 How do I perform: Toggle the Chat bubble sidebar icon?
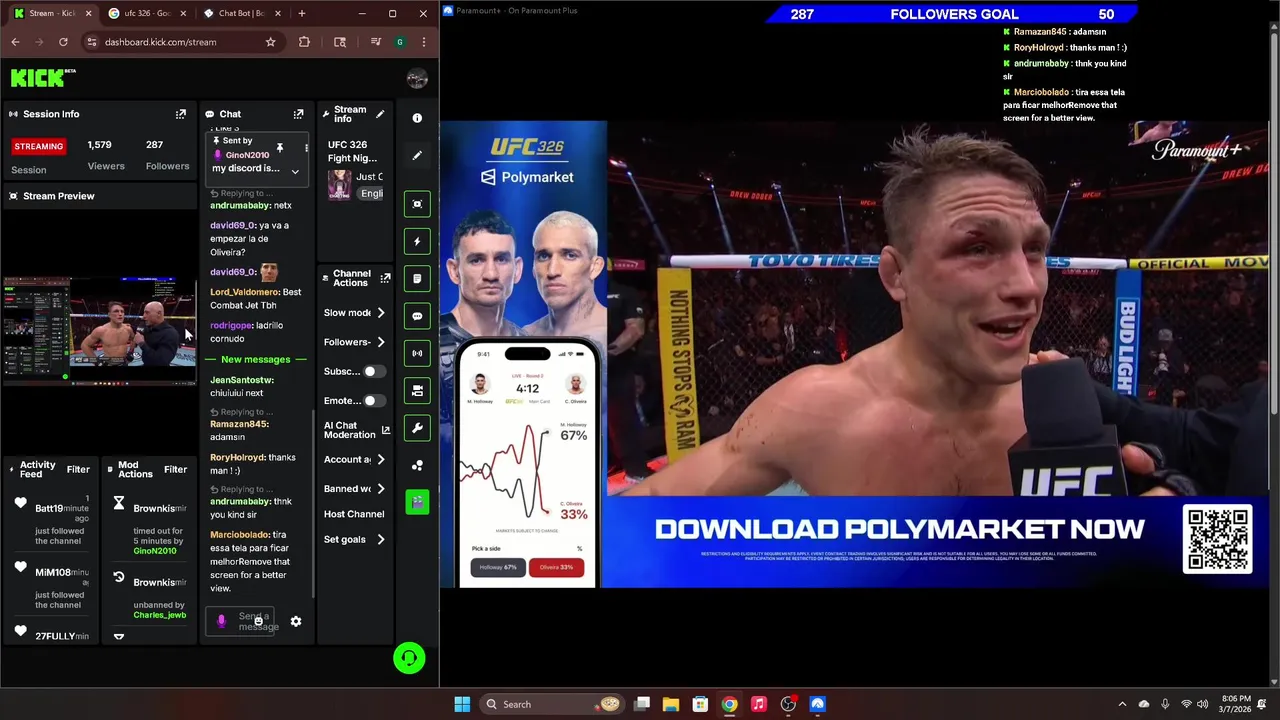coord(417,316)
